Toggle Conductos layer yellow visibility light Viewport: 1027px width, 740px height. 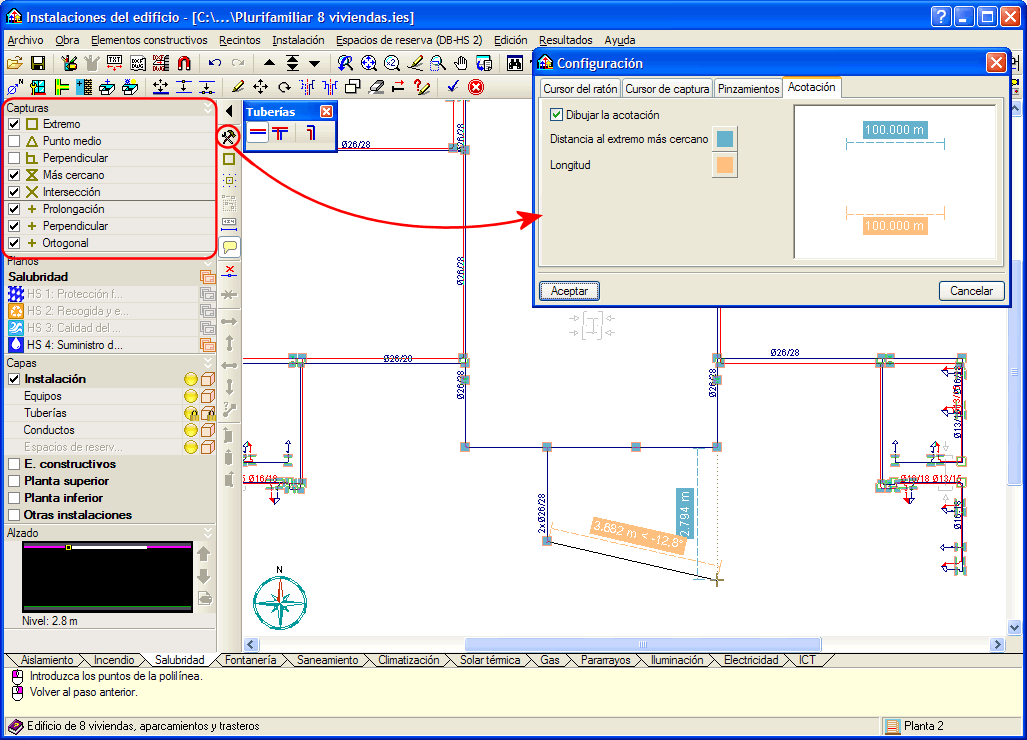pyautogui.click(x=191, y=430)
